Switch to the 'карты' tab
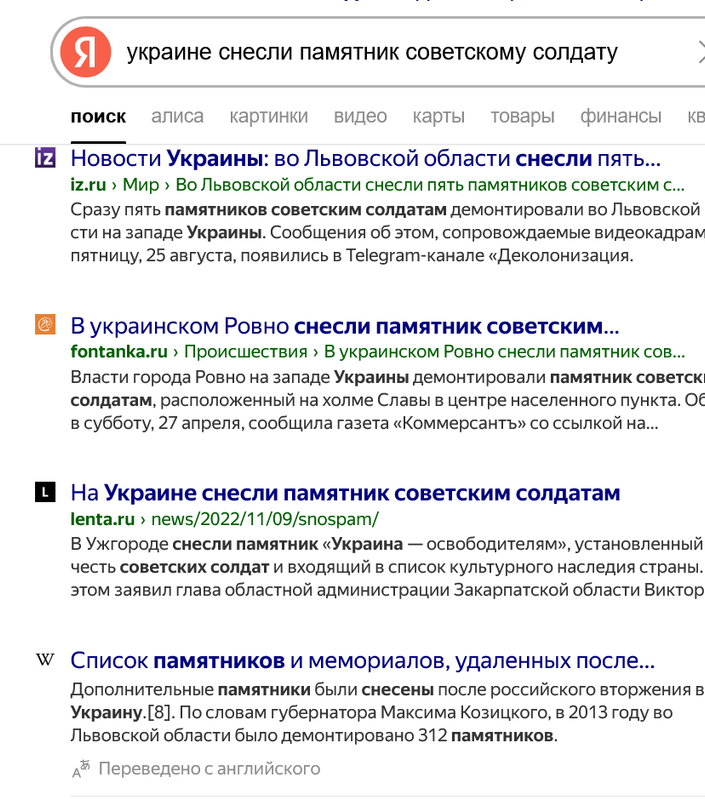 tap(438, 116)
